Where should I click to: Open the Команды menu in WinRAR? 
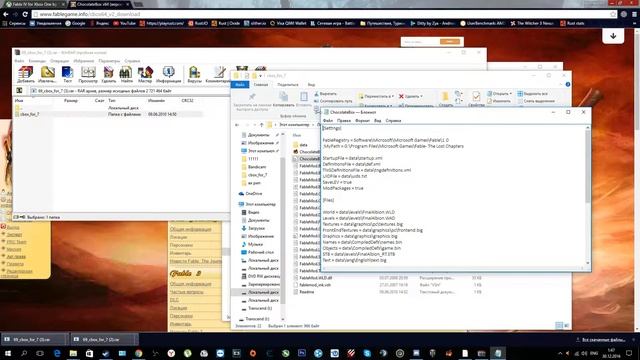(37, 61)
